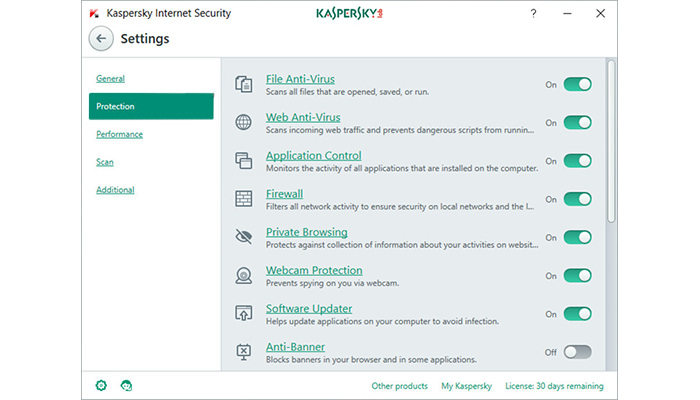
Task: Enable the Anti-Banner toggle
Action: click(577, 352)
